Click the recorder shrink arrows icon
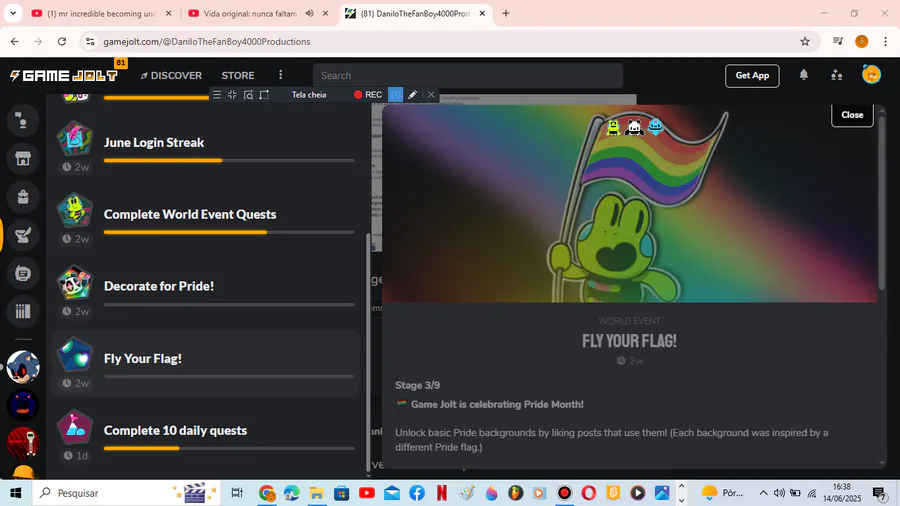Image resolution: width=900 pixels, height=506 pixels. coord(232,95)
